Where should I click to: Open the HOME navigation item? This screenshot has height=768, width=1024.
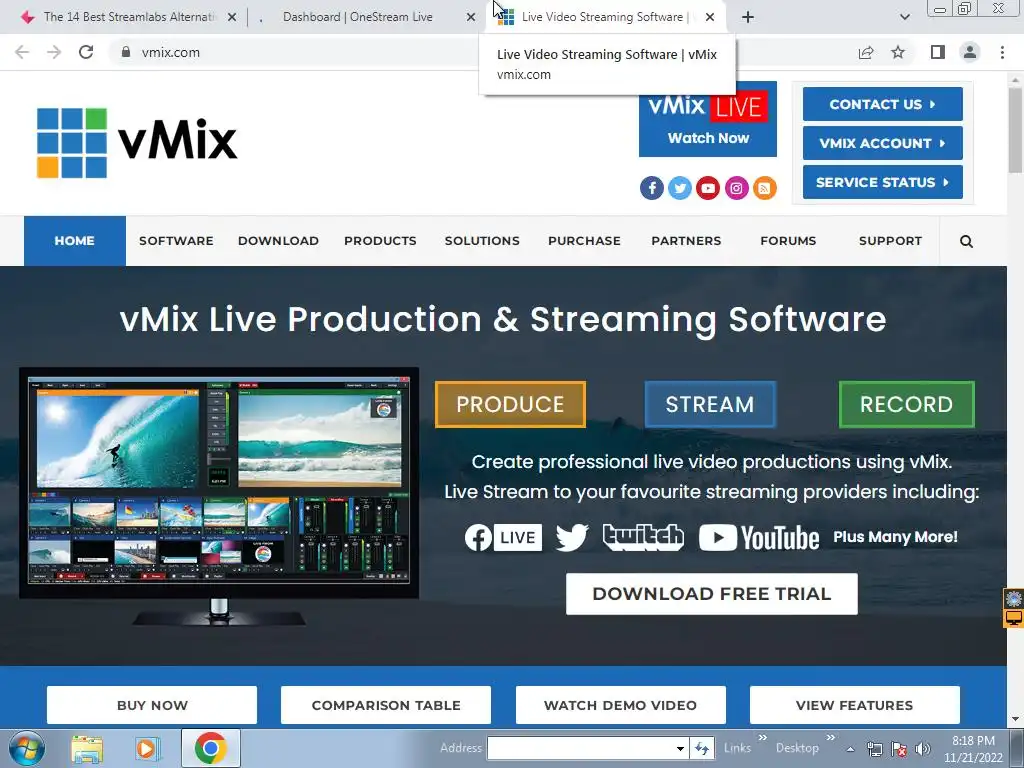tap(74, 241)
